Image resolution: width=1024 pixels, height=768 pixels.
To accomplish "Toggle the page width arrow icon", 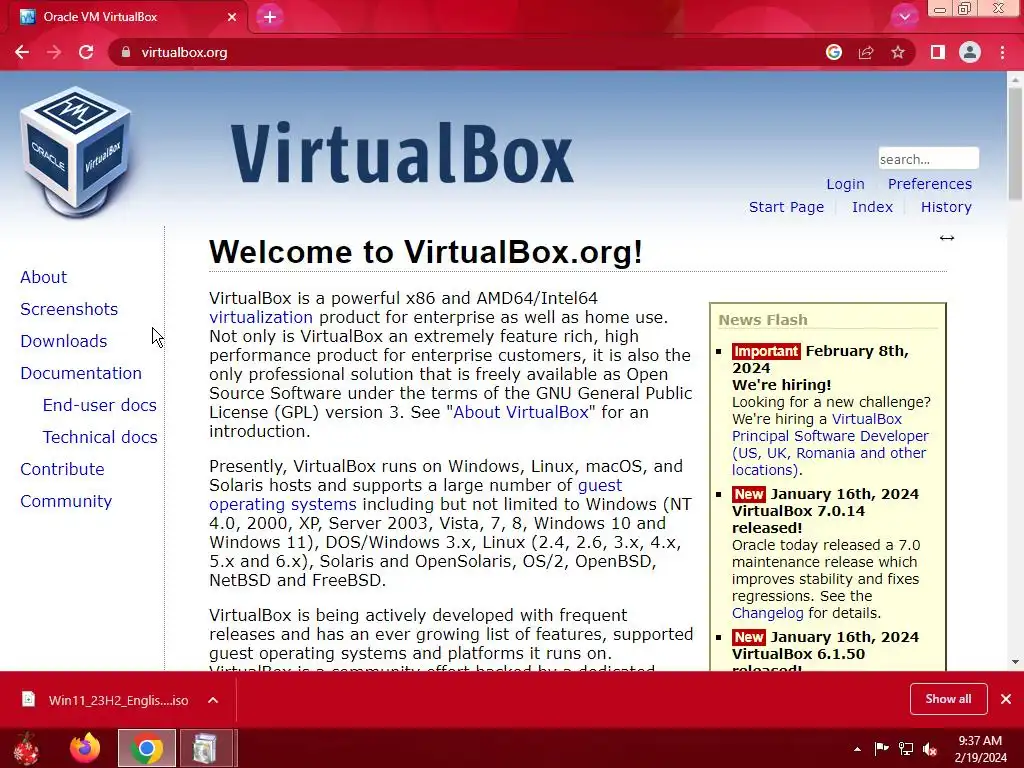I will [x=946, y=238].
